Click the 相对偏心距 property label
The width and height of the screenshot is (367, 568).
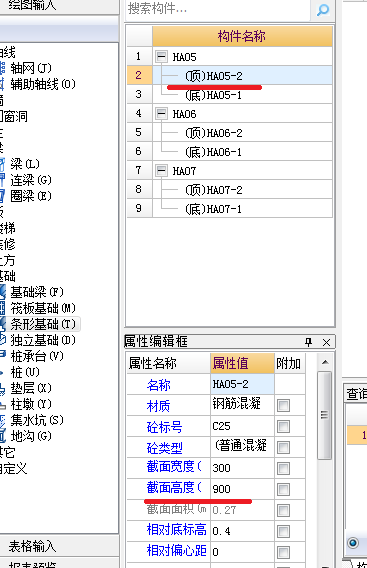point(176,551)
